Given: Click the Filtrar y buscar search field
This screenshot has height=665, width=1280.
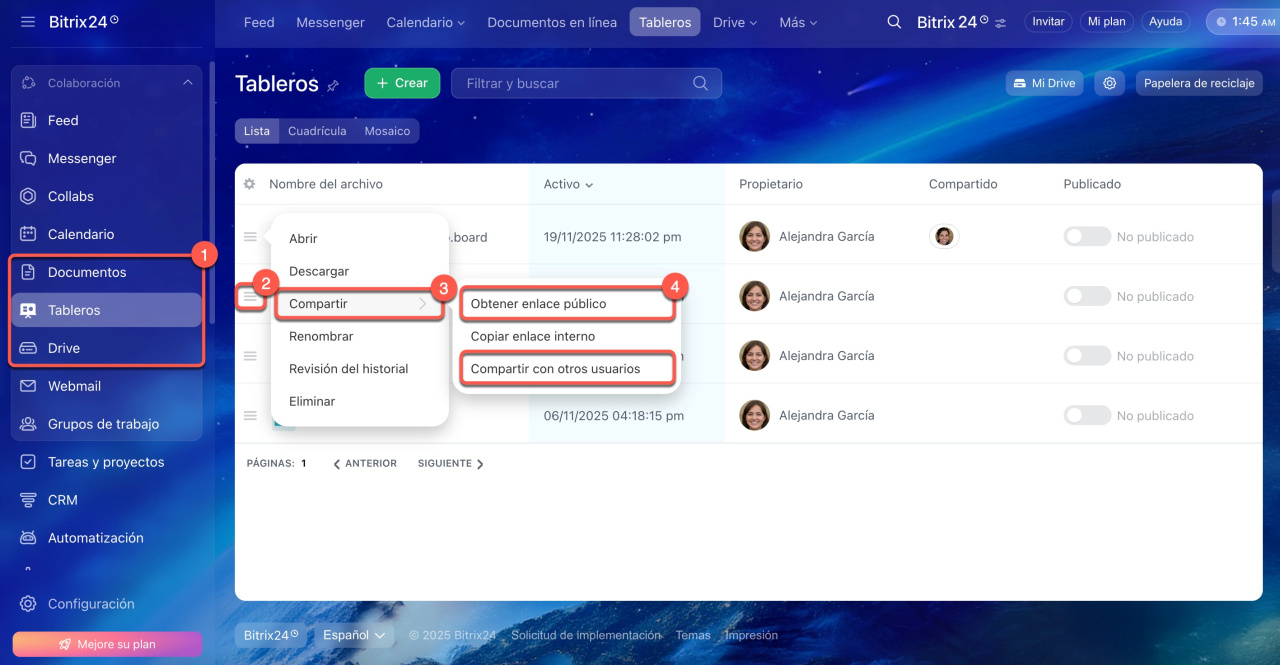Looking at the screenshot, I should [575, 83].
